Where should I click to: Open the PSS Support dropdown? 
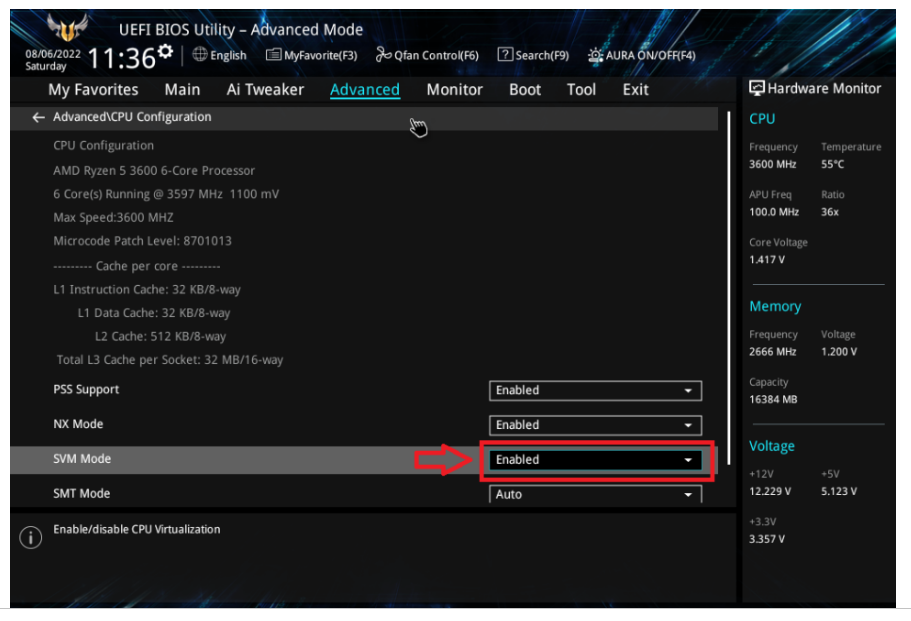pyautogui.click(x=595, y=390)
